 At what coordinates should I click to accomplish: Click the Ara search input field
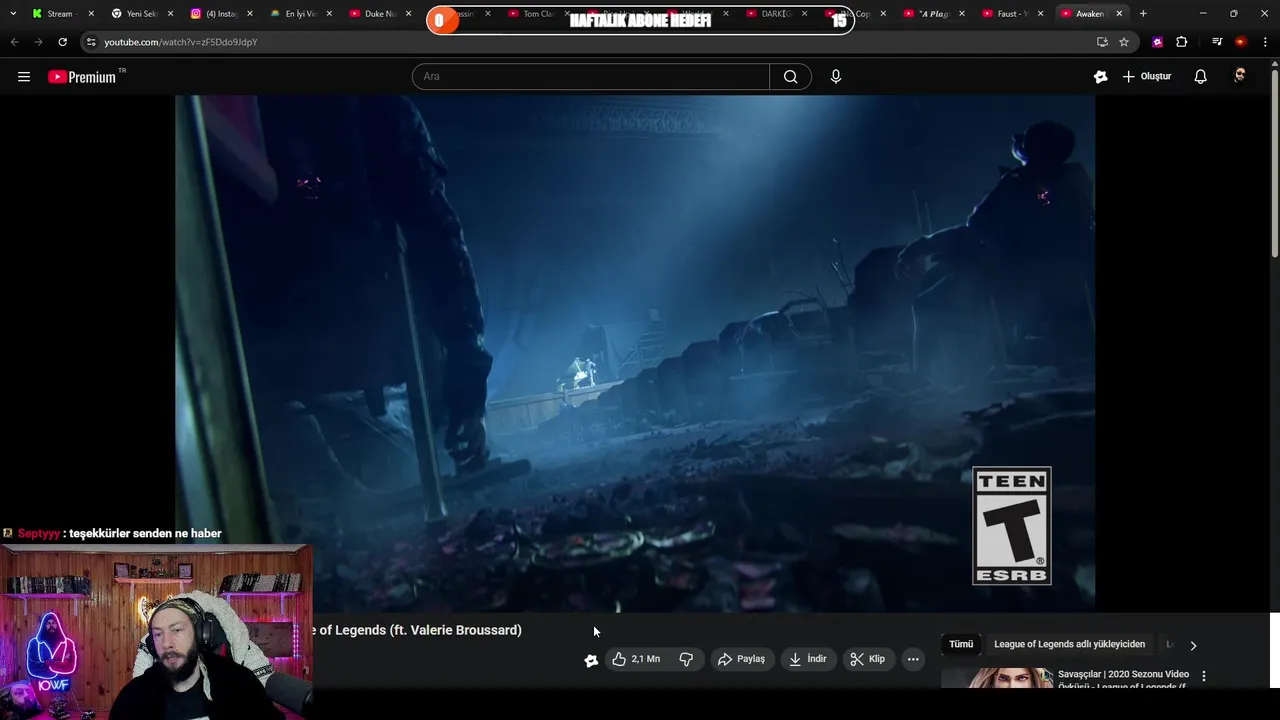[x=590, y=77]
